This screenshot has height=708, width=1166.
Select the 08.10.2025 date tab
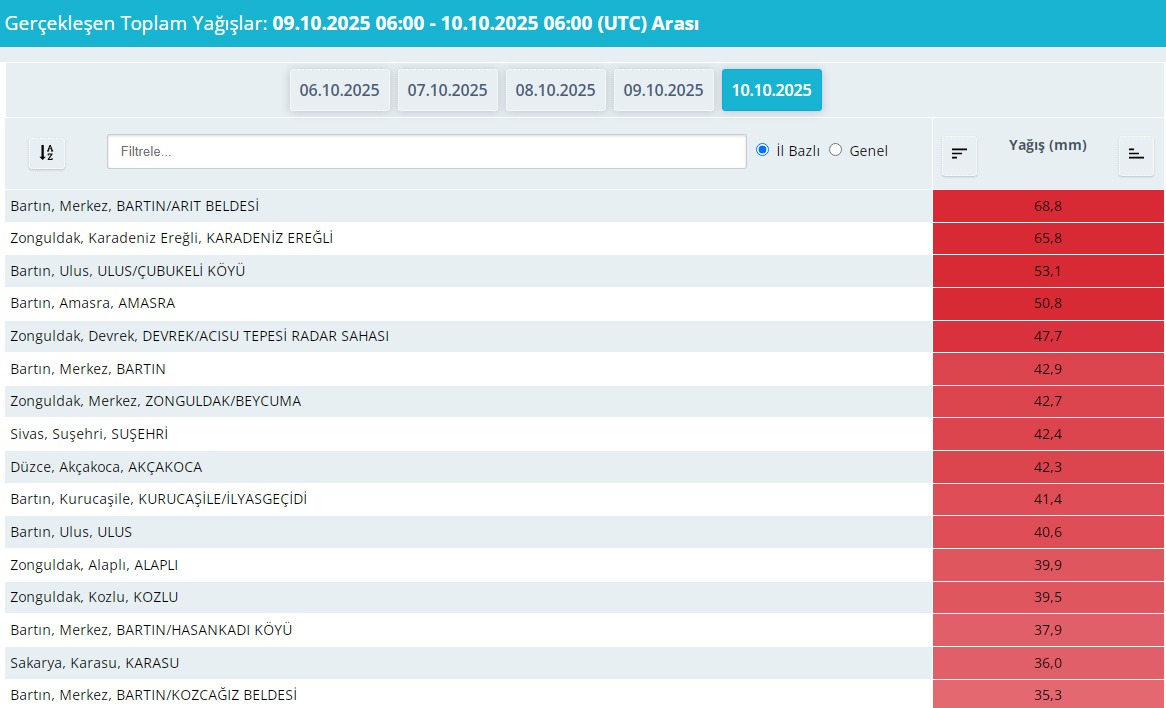(555, 90)
